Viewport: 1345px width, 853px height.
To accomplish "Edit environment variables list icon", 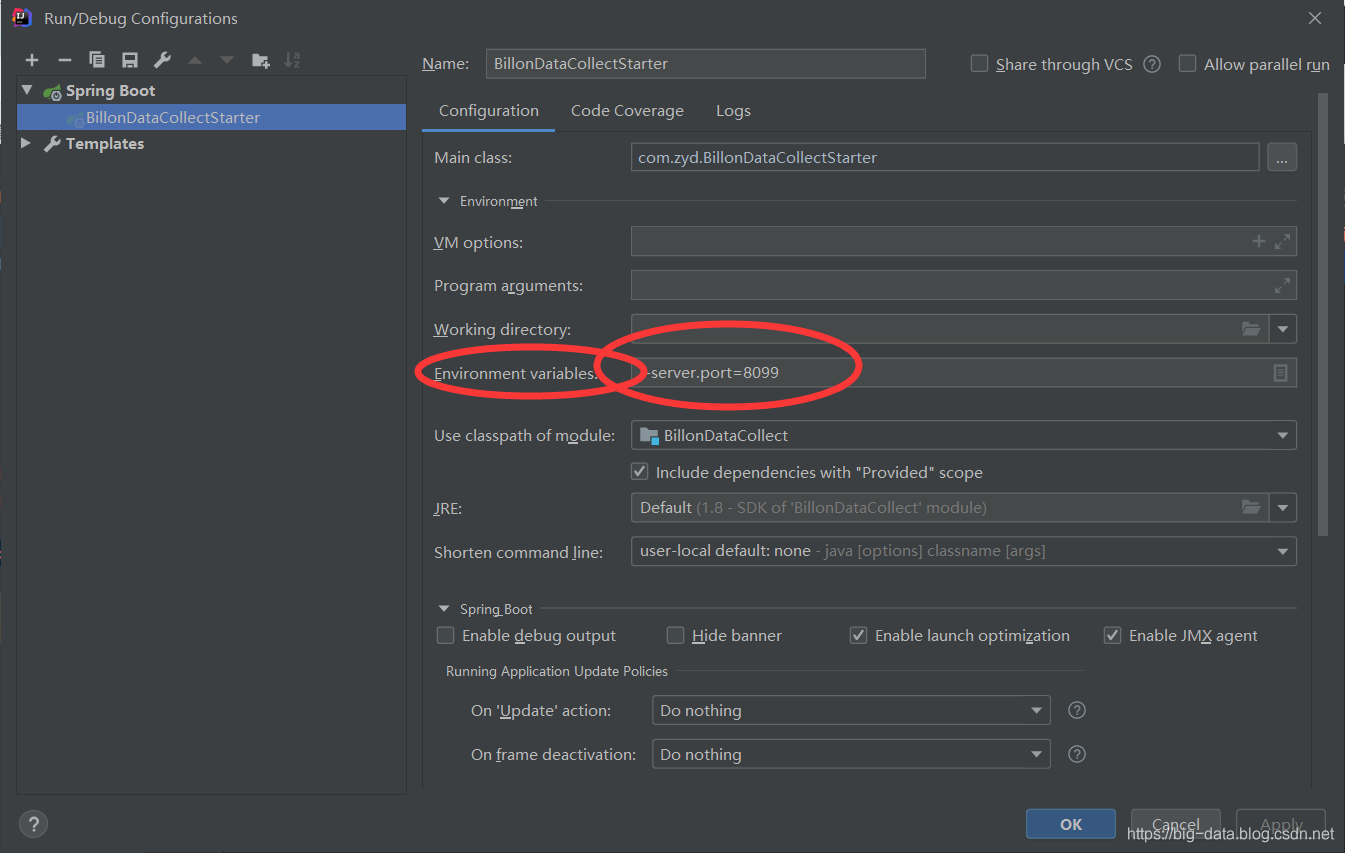I will 1281,373.
